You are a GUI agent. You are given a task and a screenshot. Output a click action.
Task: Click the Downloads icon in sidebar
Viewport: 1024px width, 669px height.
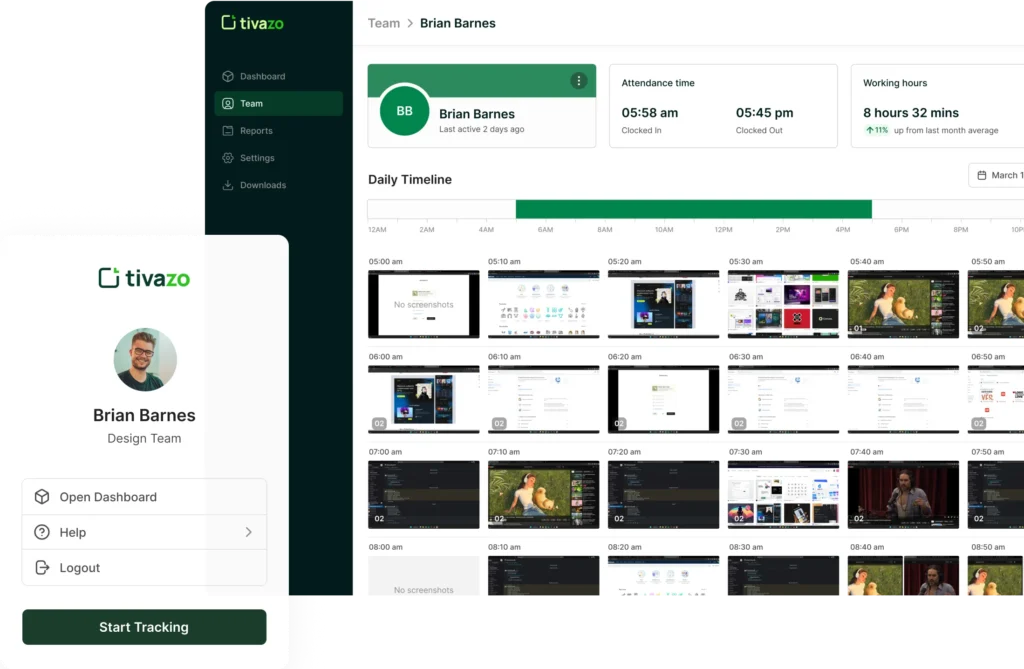pyautogui.click(x=228, y=185)
